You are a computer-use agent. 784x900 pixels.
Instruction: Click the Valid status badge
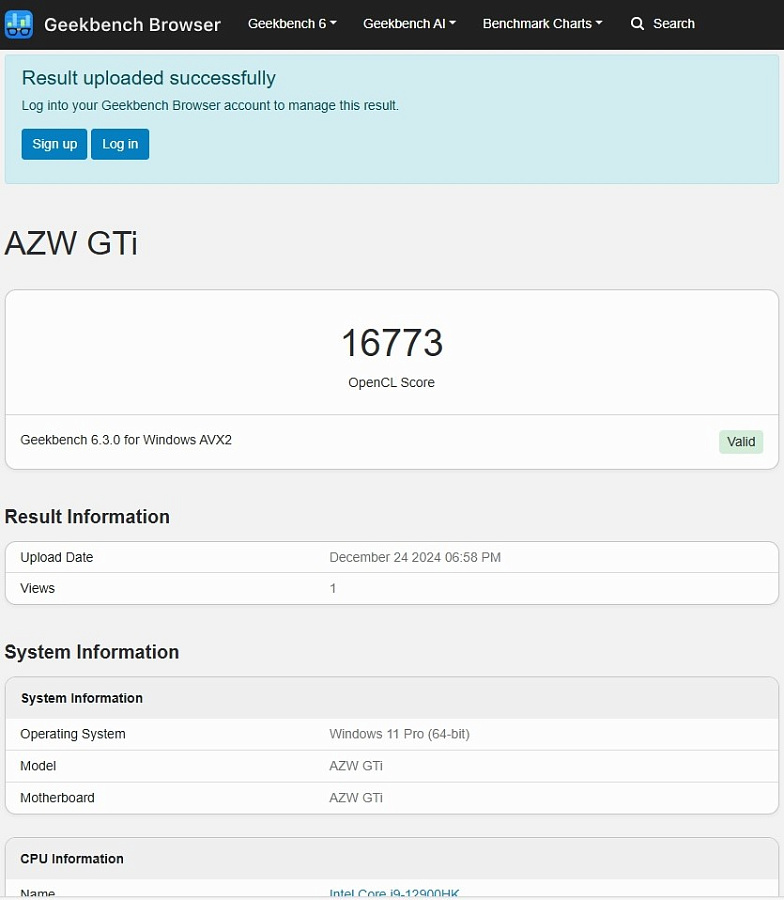741,441
